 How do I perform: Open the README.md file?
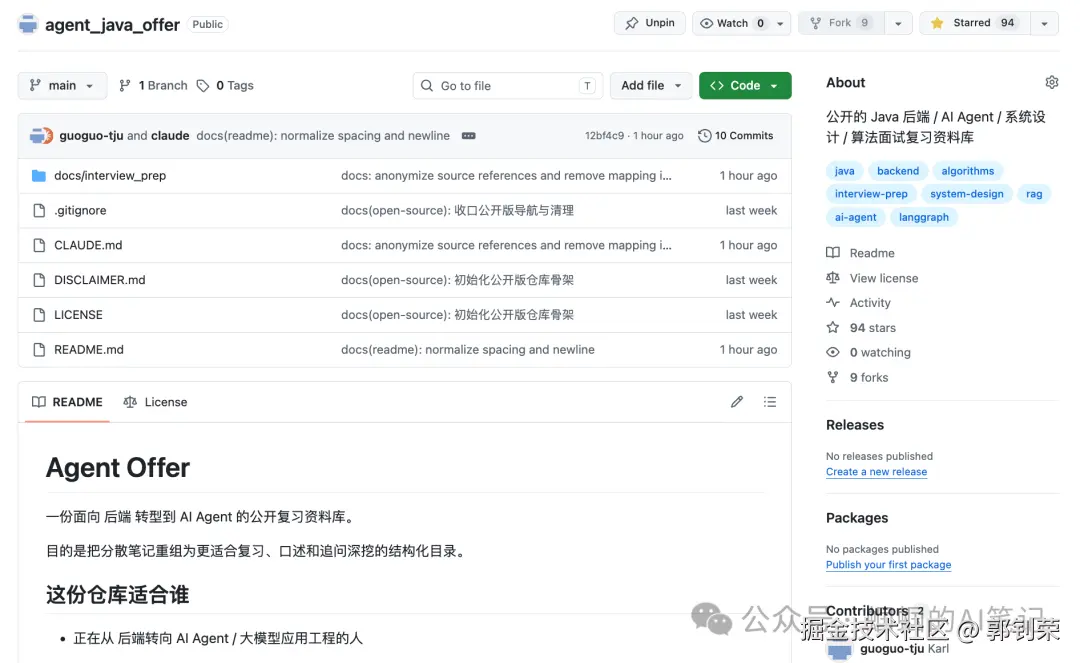tap(89, 350)
